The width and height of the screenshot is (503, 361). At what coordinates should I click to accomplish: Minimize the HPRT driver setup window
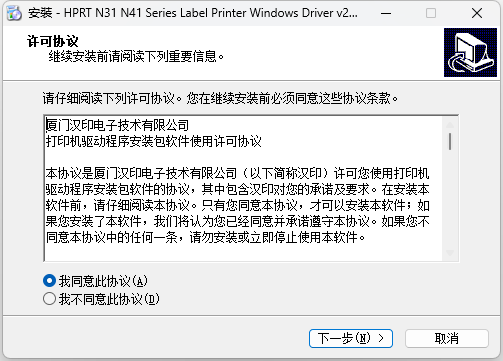pyautogui.click(x=386, y=13)
